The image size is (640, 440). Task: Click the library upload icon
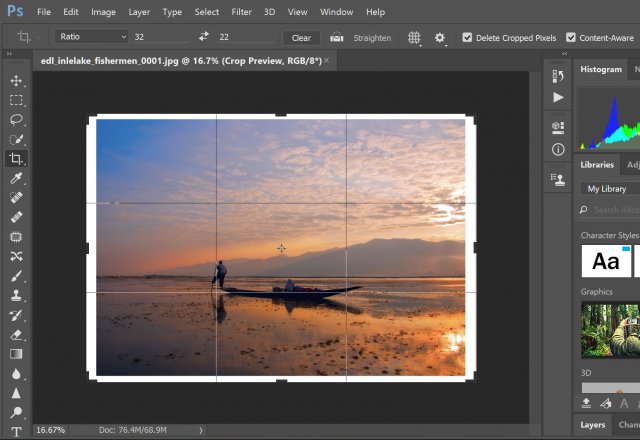586,403
